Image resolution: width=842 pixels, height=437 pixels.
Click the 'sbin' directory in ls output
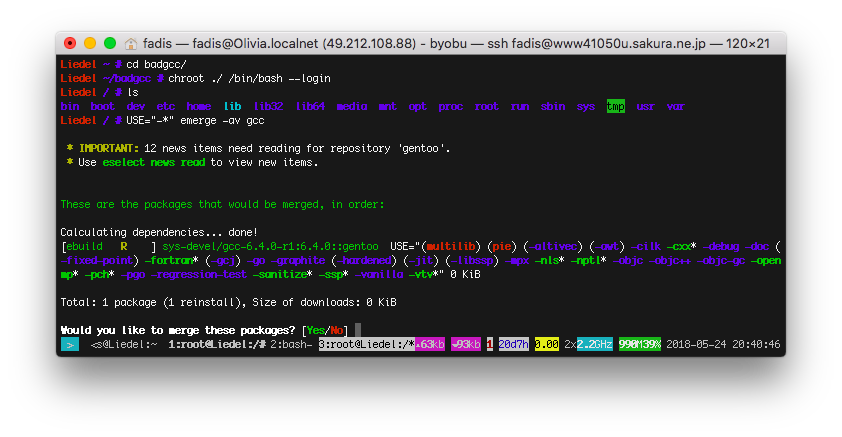[x=553, y=106]
